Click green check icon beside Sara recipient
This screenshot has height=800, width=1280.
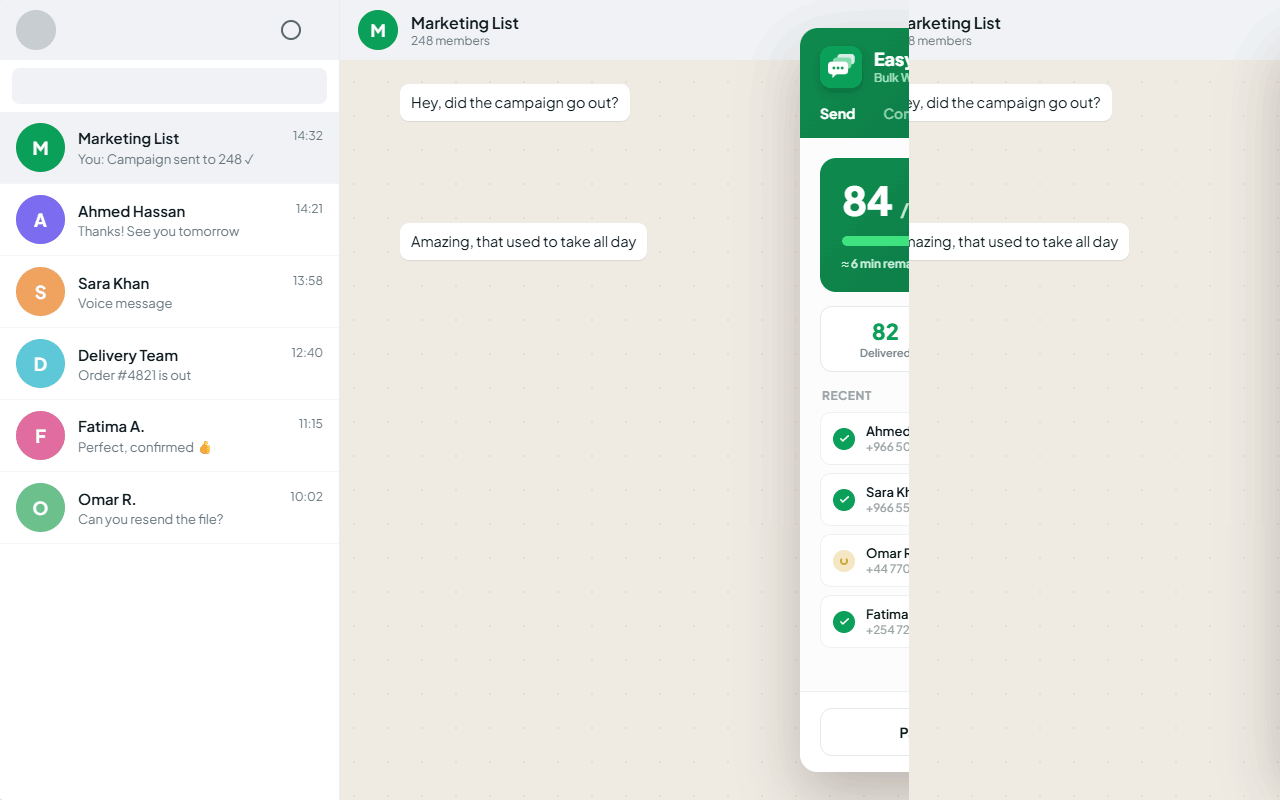[844, 500]
